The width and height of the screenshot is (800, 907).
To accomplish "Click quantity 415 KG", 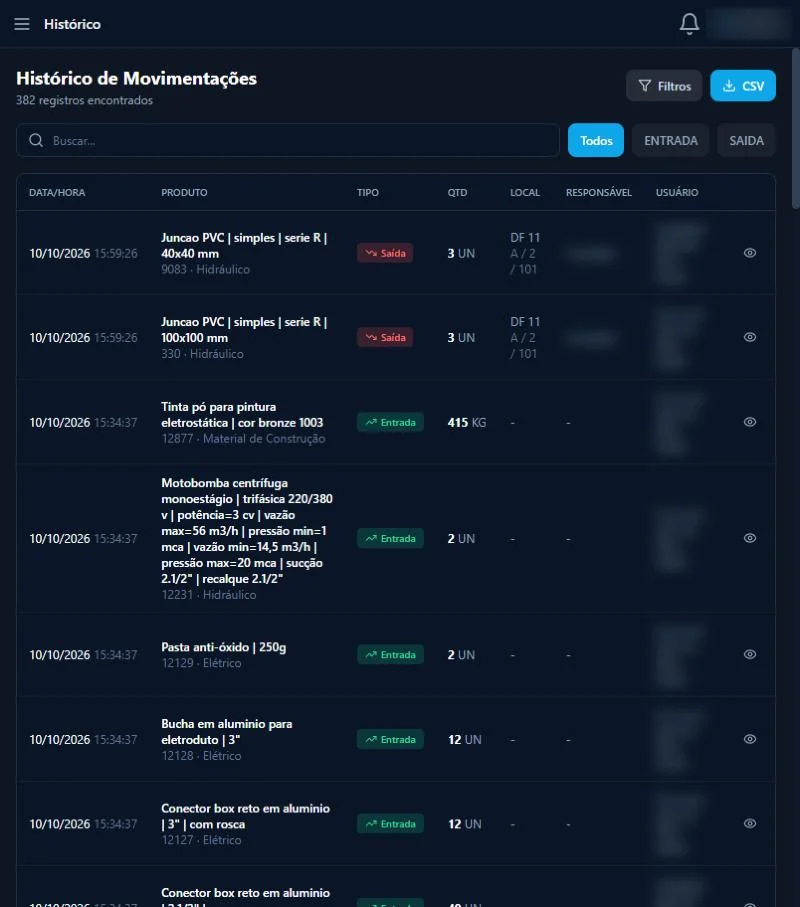I will pos(466,422).
